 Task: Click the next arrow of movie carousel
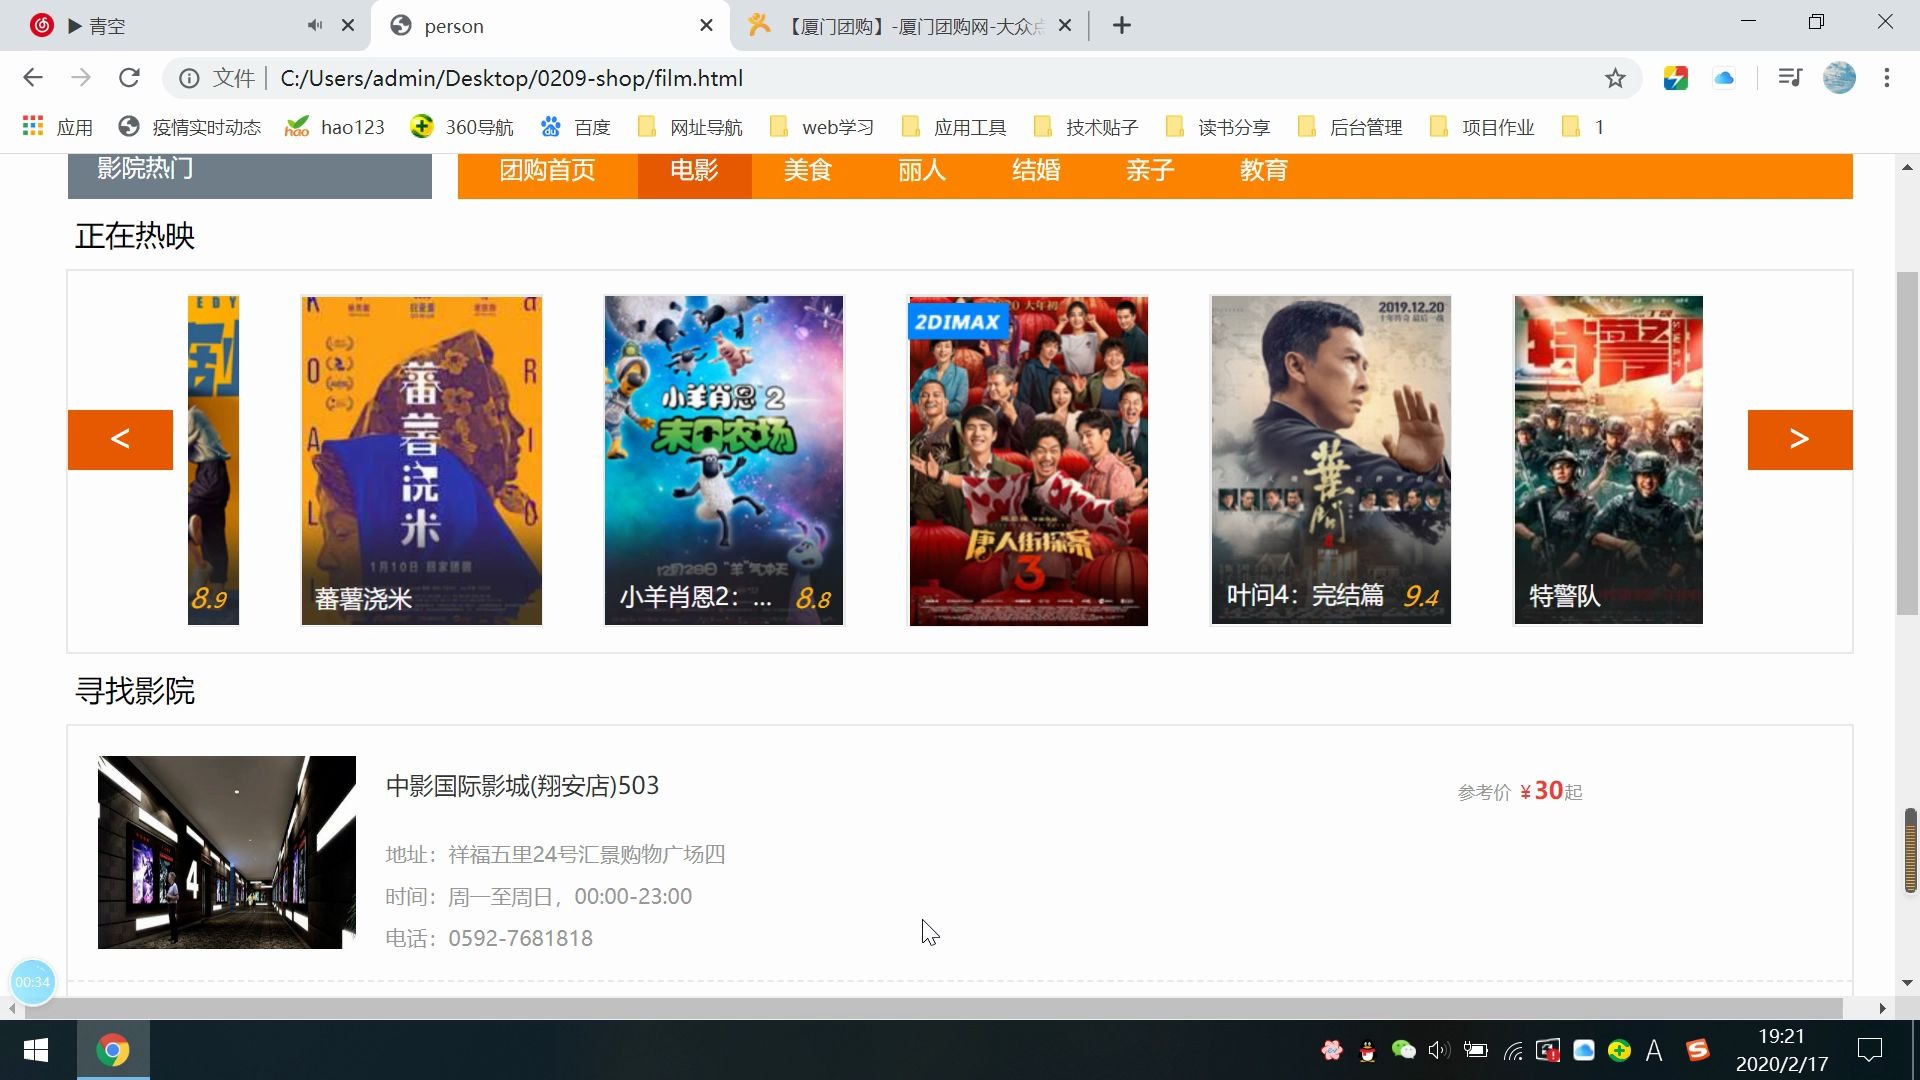click(x=1800, y=439)
